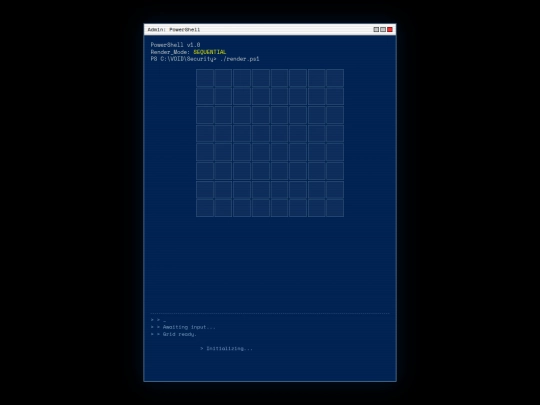Minimize the Admin PowerShell window

pos(376,30)
